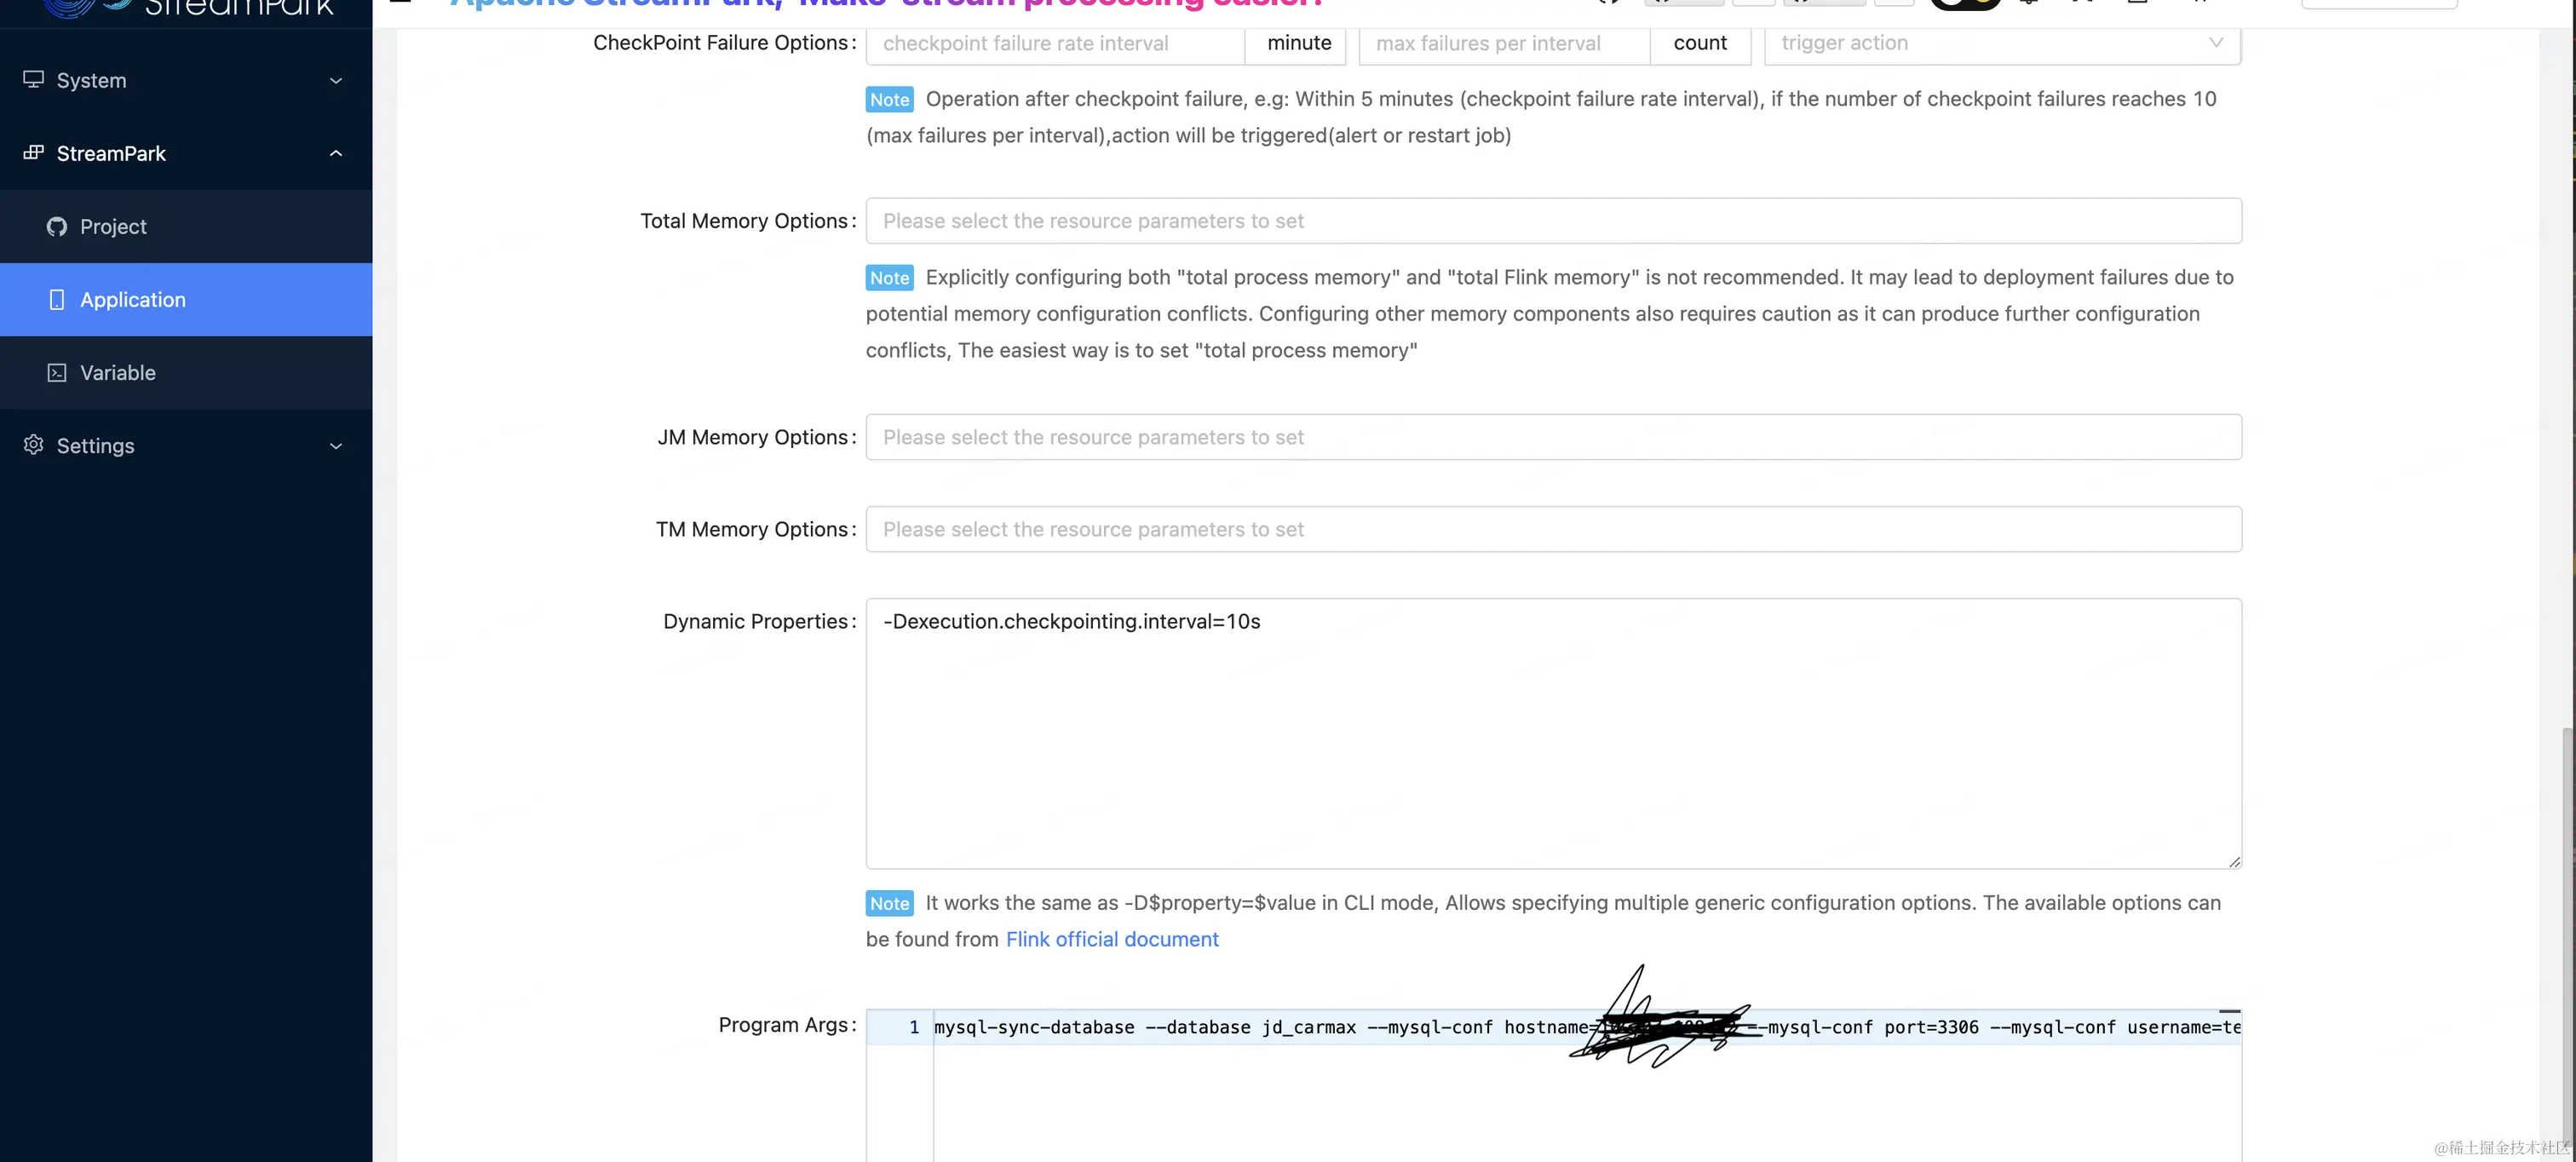The height and width of the screenshot is (1162, 2576).
Task: Open the Flink official document link
Action: tap(1112, 939)
